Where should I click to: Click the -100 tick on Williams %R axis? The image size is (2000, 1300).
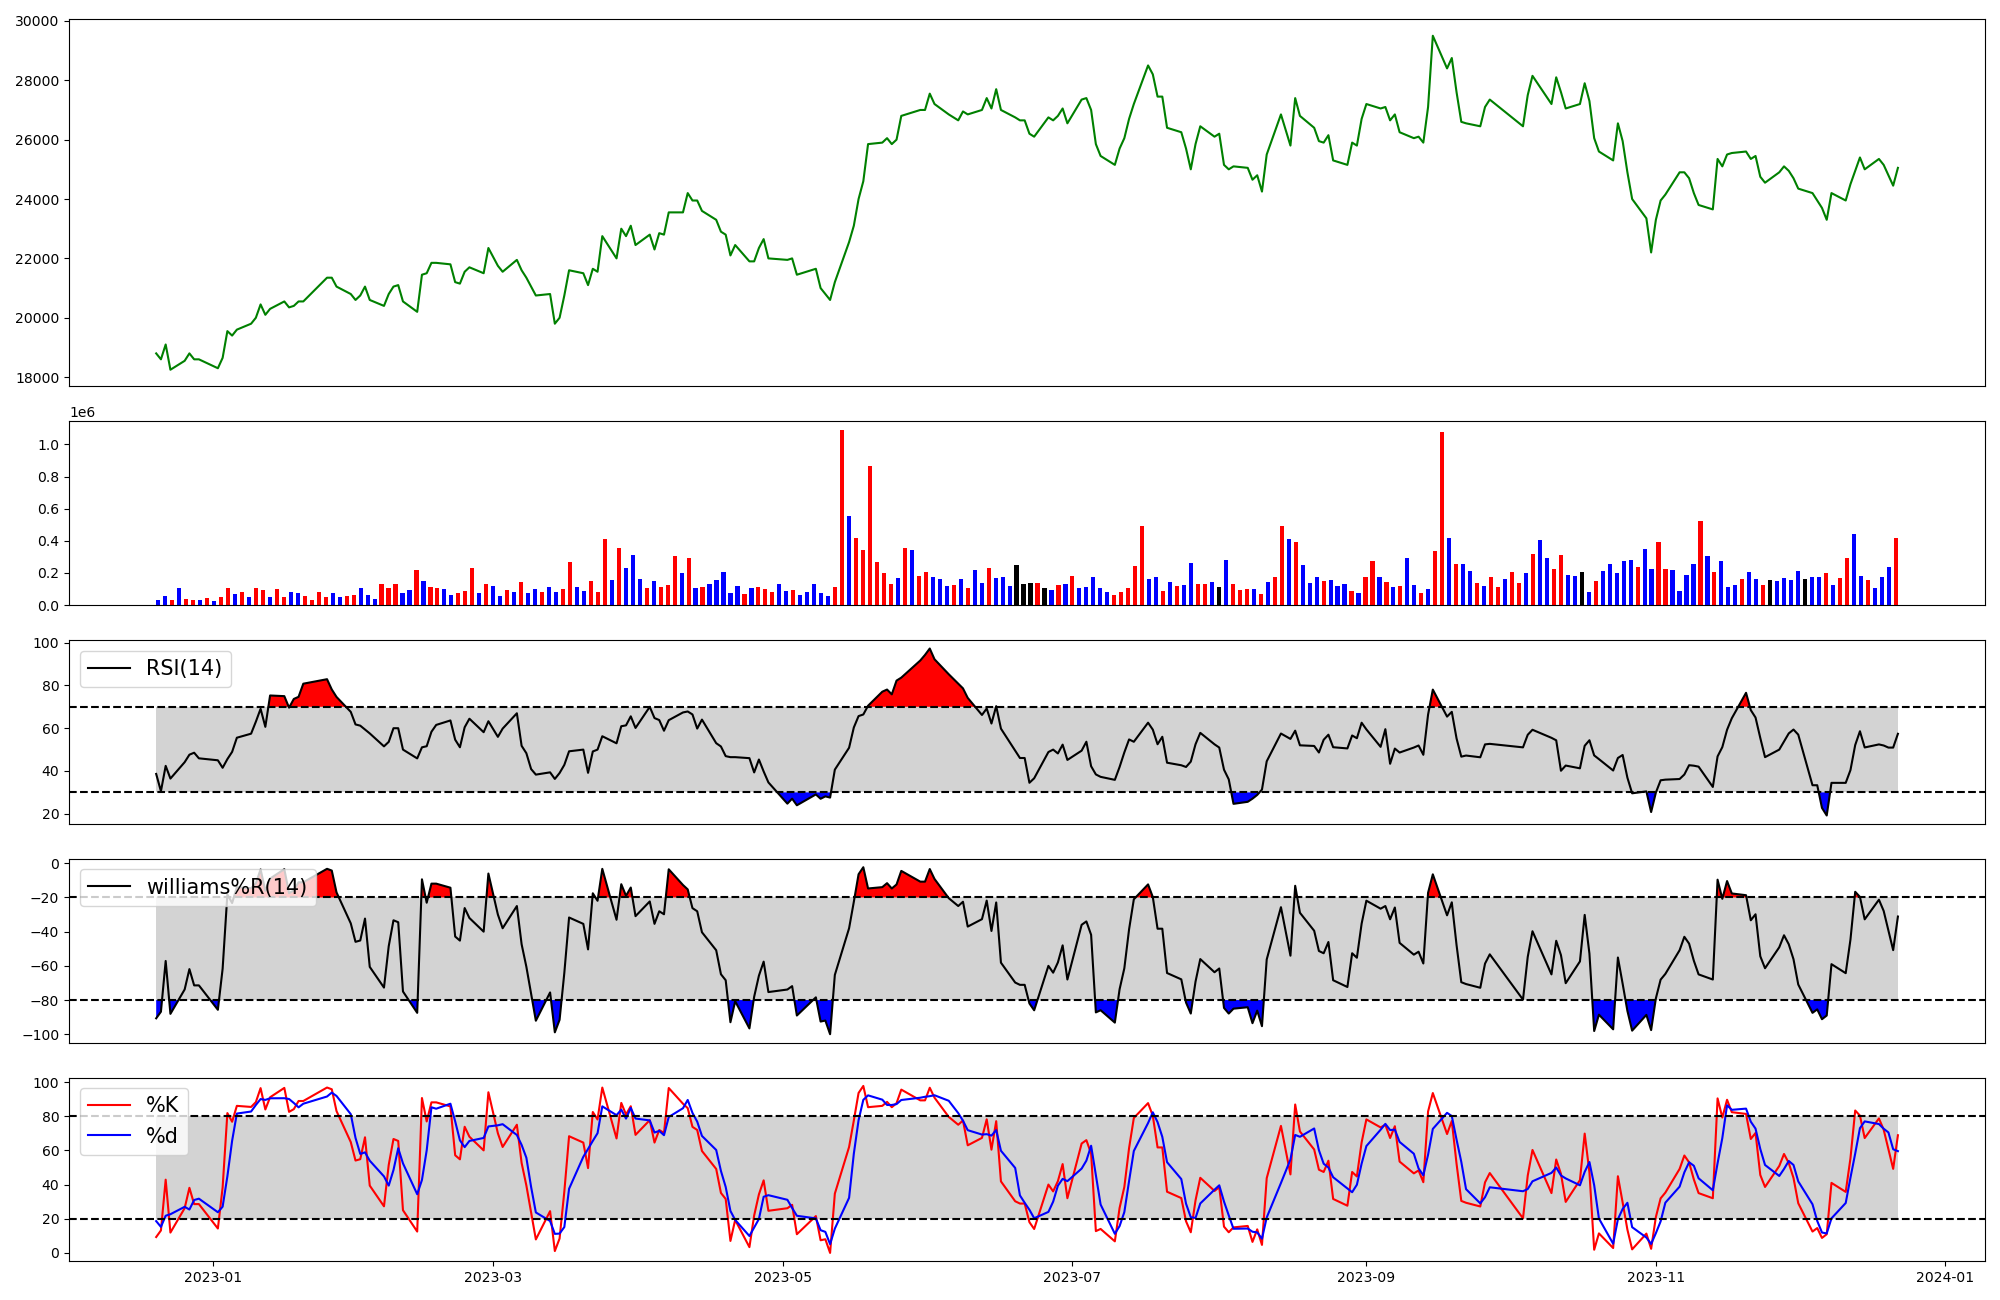43,1035
